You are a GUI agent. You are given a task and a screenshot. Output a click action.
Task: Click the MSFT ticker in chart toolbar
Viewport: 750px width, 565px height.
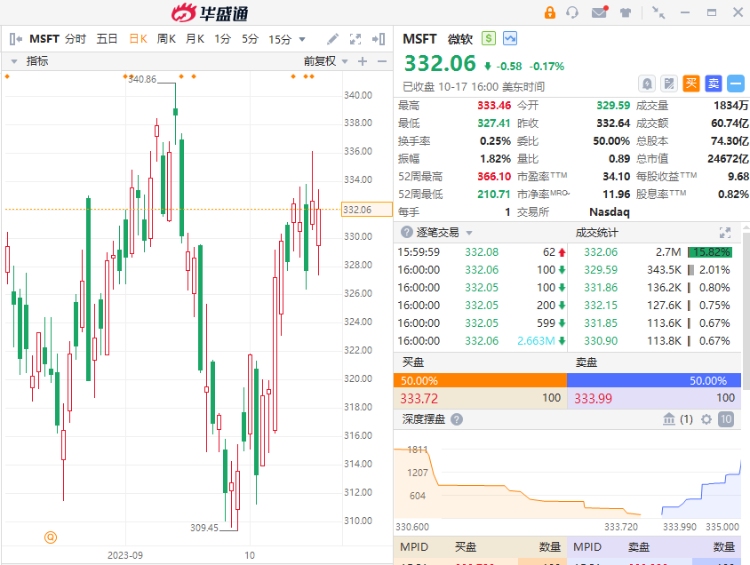tap(44, 39)
